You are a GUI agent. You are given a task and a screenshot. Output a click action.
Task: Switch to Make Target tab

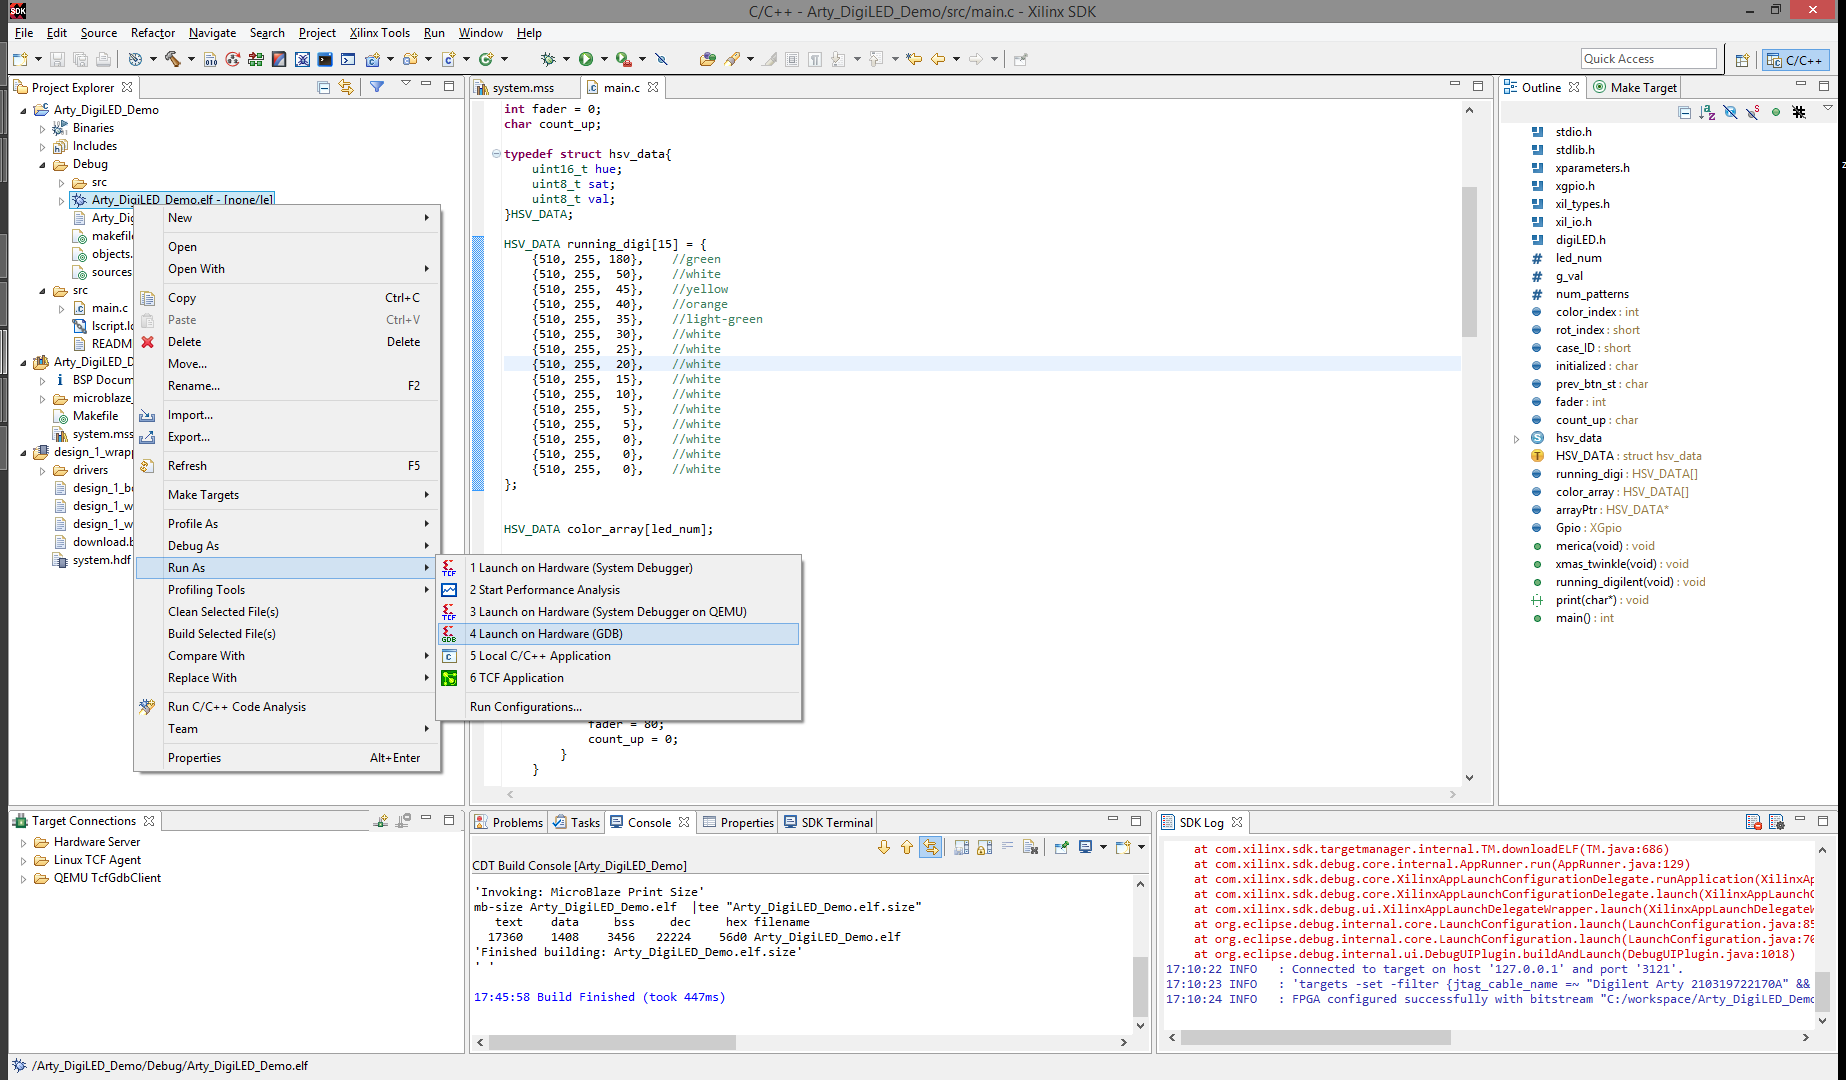tap(1635, 88)
